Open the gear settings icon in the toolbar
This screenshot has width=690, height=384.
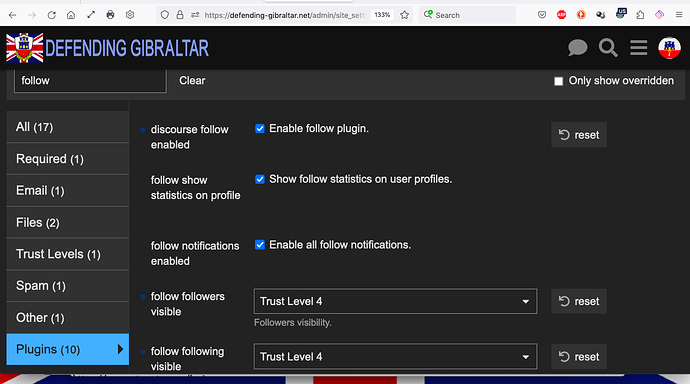click(x=130, y=15)
